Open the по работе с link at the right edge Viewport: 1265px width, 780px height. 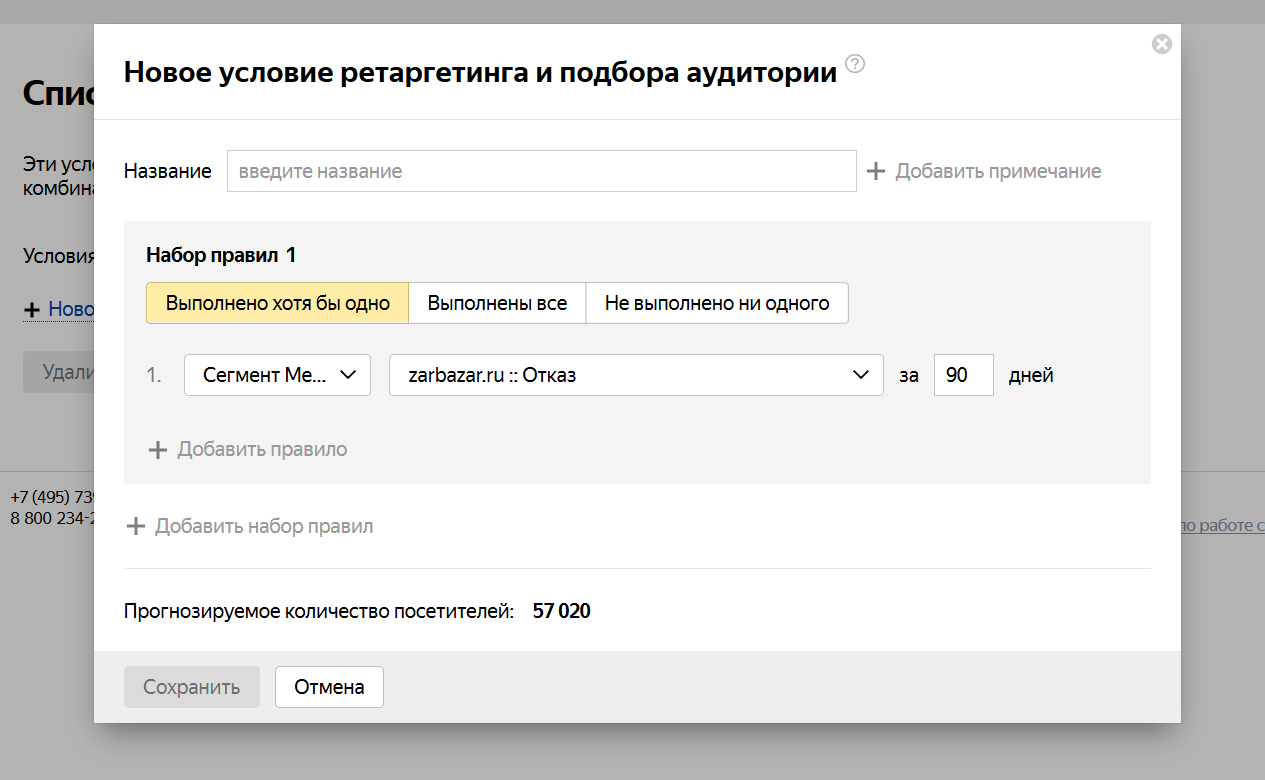[1222, 526]
